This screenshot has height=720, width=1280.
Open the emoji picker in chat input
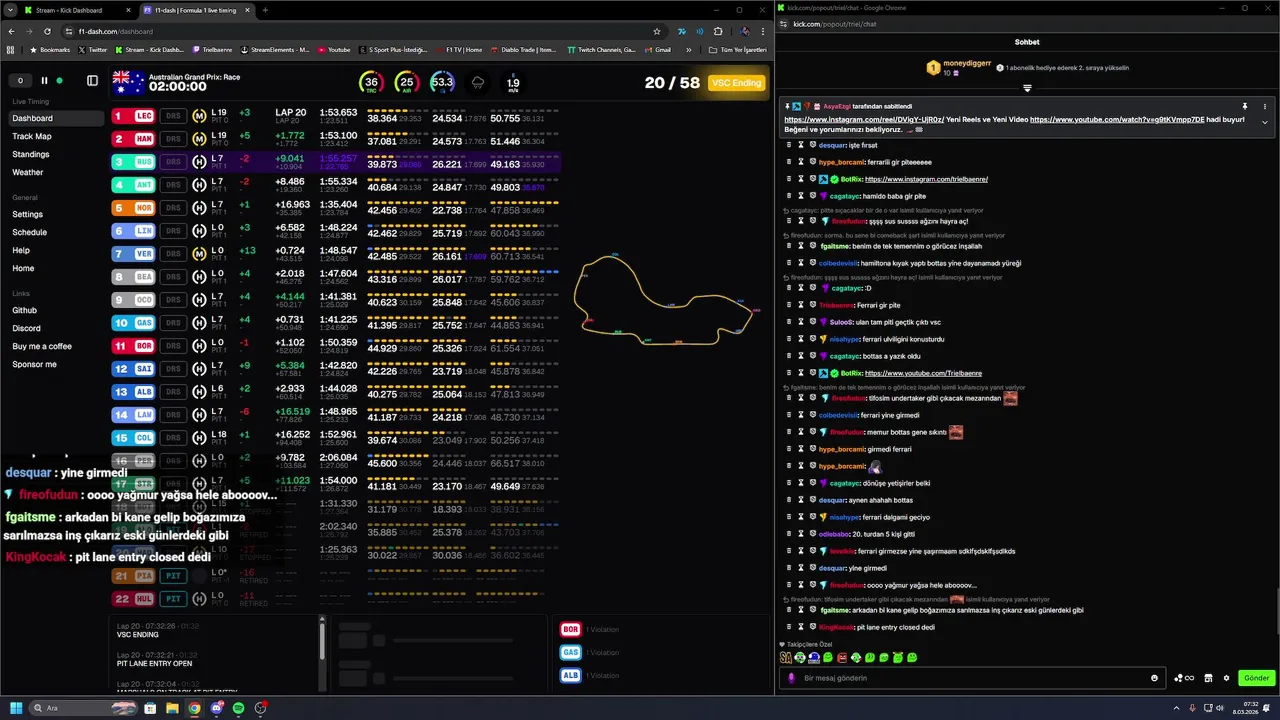pyautogui.click(x=1154, y=678)
